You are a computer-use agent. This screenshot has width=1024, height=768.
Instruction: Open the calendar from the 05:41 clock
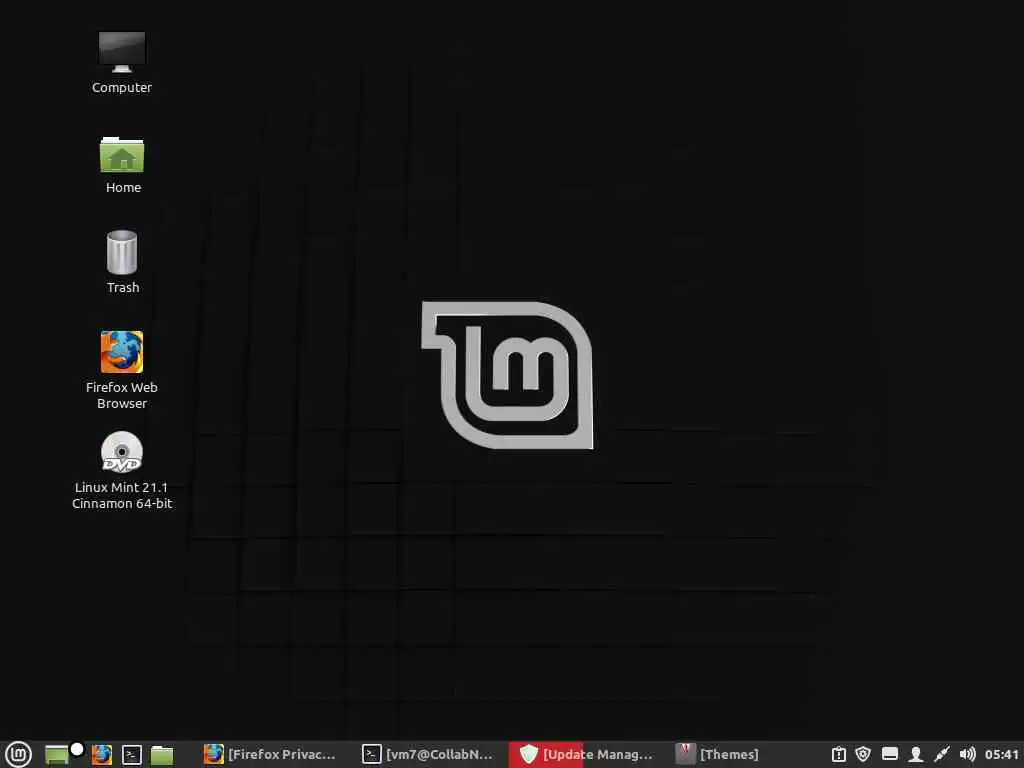point(1001,754)
